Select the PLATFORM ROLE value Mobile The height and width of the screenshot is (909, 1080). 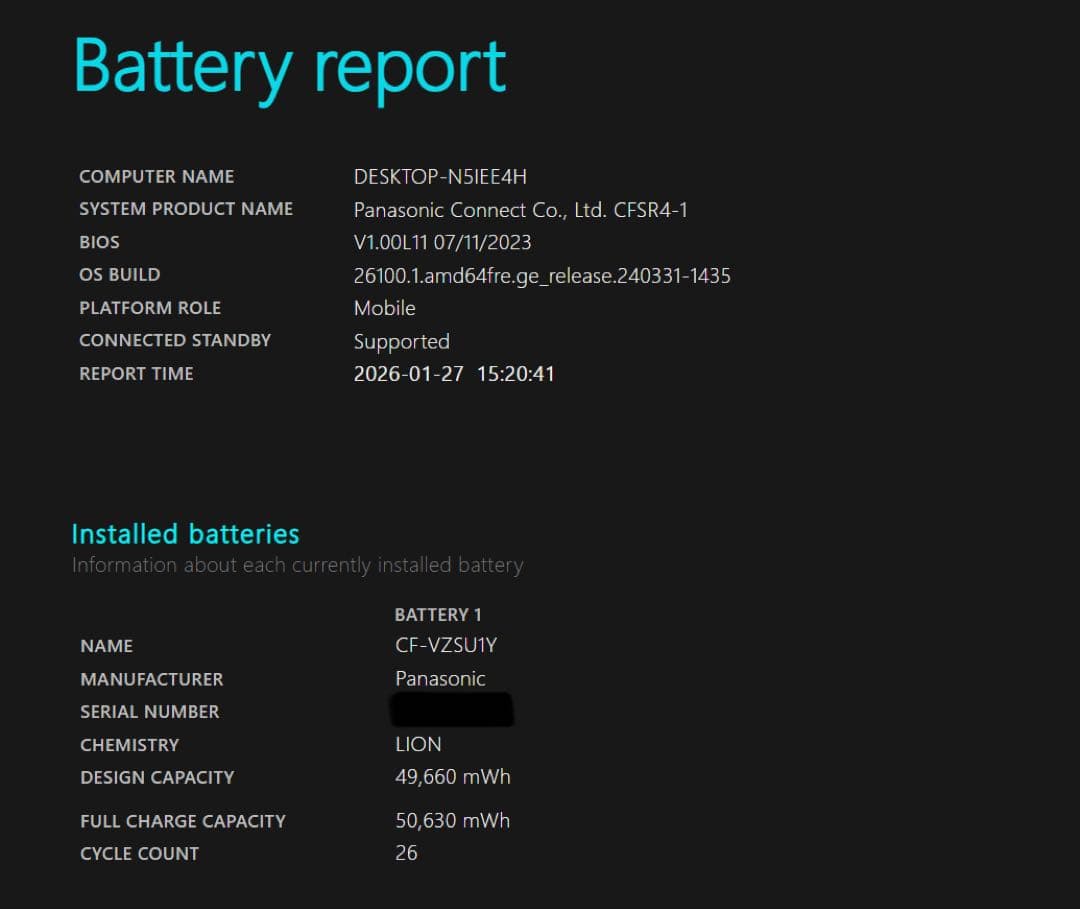(384, 308)
